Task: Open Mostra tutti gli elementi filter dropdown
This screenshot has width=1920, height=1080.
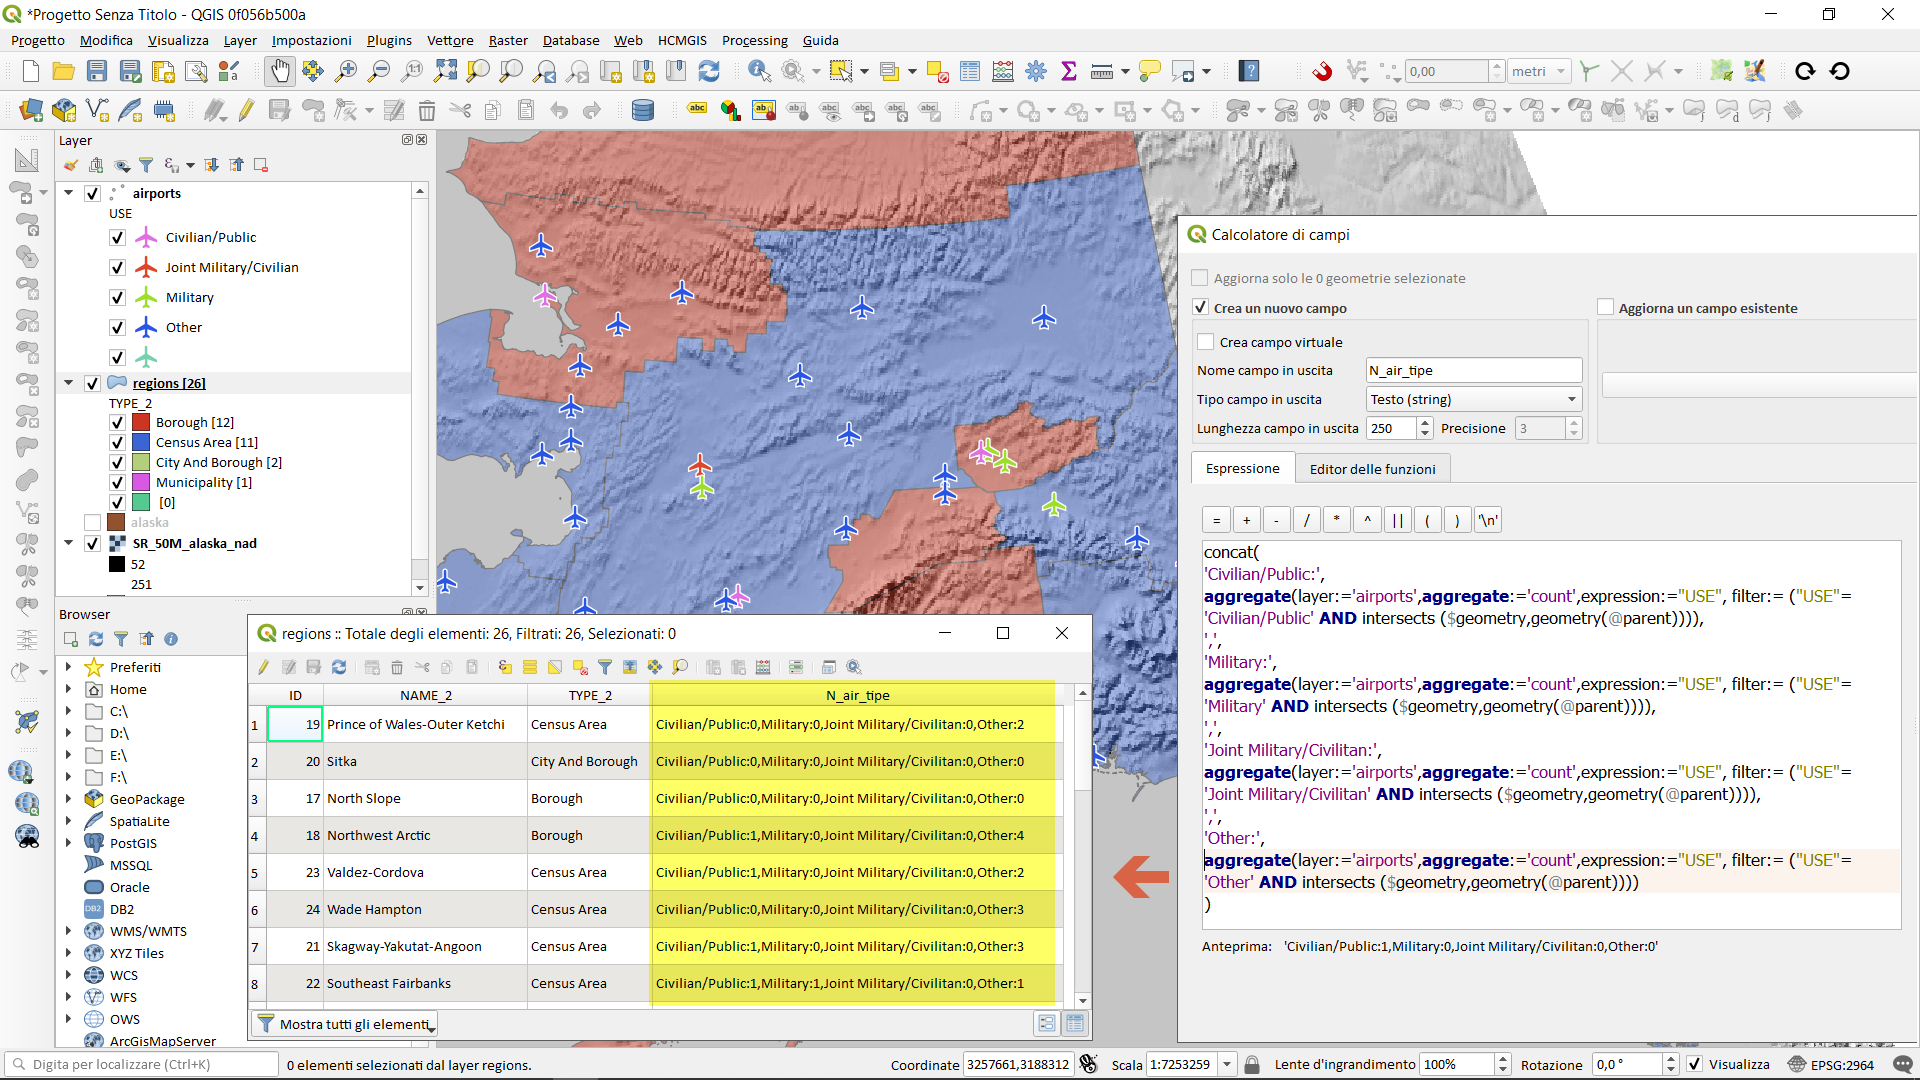Action: (x=345, y=1024)
